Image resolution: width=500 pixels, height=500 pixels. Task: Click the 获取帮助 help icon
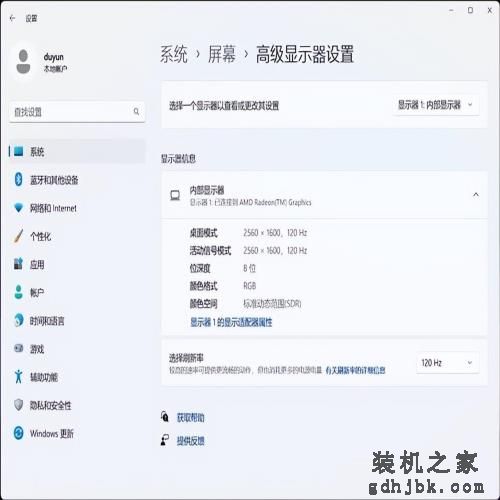tap(165, 416)
